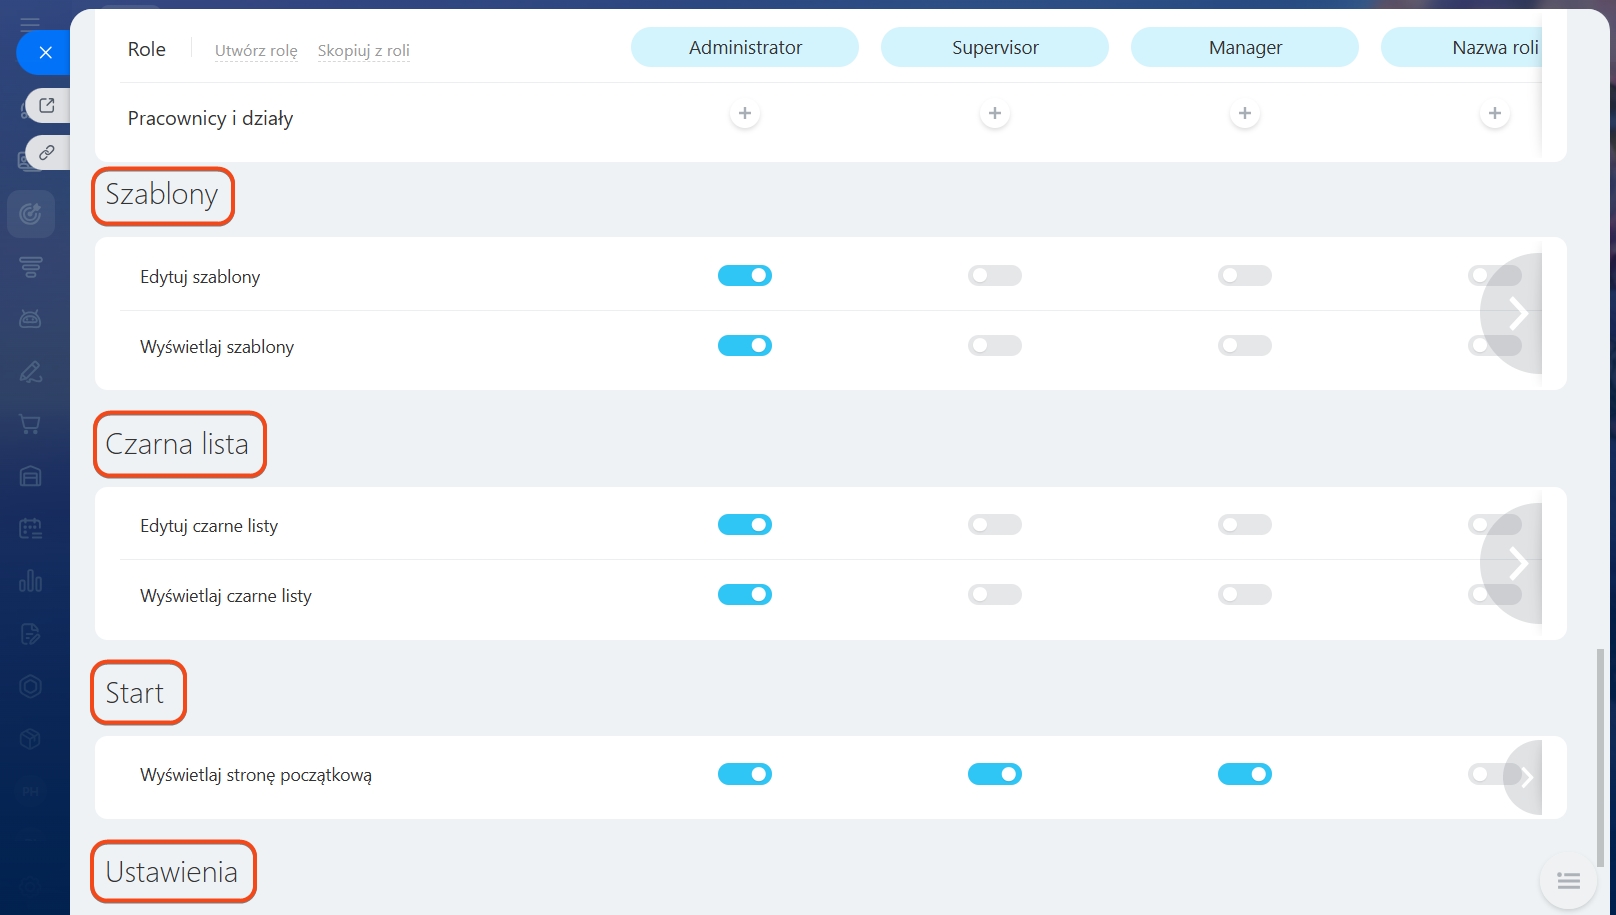Screen dimensions: 1616x915
Task: Enable Edytuj czarne listy for Manager
Action: tap(1245, 524)
